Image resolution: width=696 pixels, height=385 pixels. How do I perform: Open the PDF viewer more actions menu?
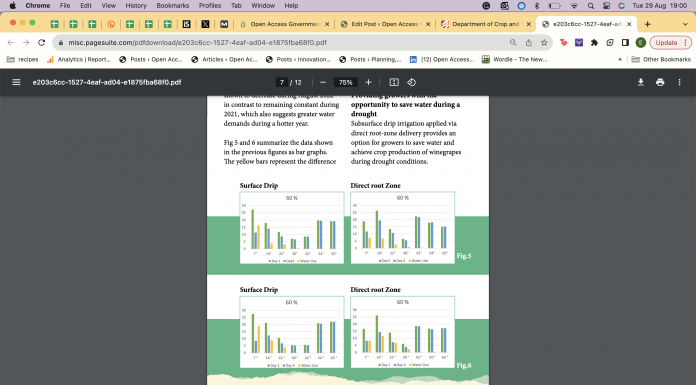pyautogui.click(x=679, y=82)
